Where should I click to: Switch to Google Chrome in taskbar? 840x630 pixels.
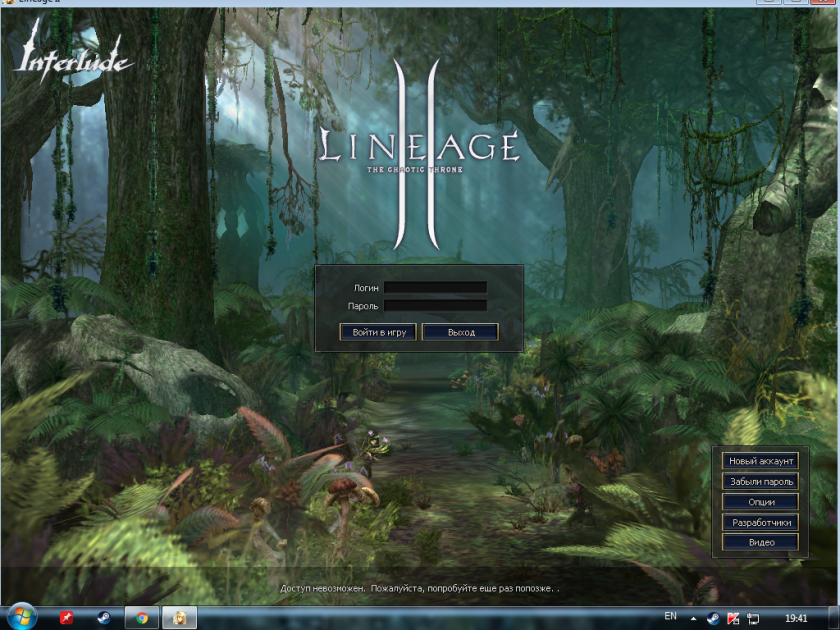pos(142,618)
